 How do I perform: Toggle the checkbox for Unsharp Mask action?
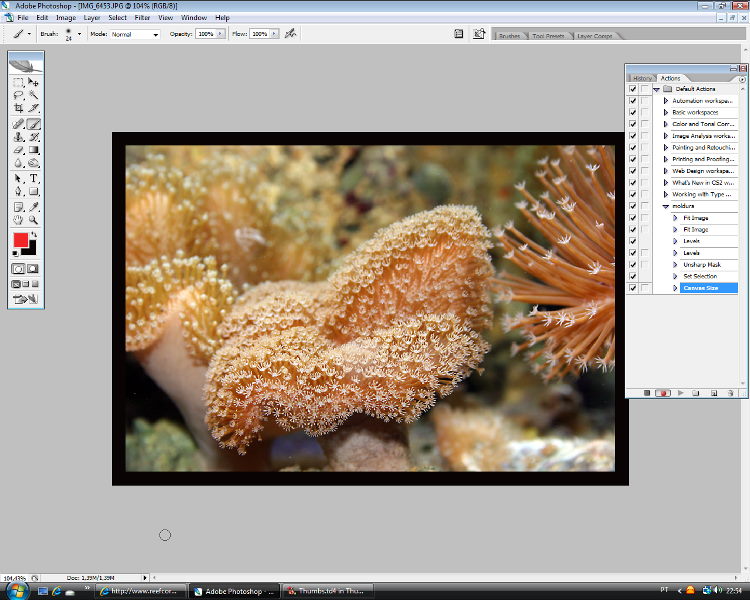click(x=632, y=265)
